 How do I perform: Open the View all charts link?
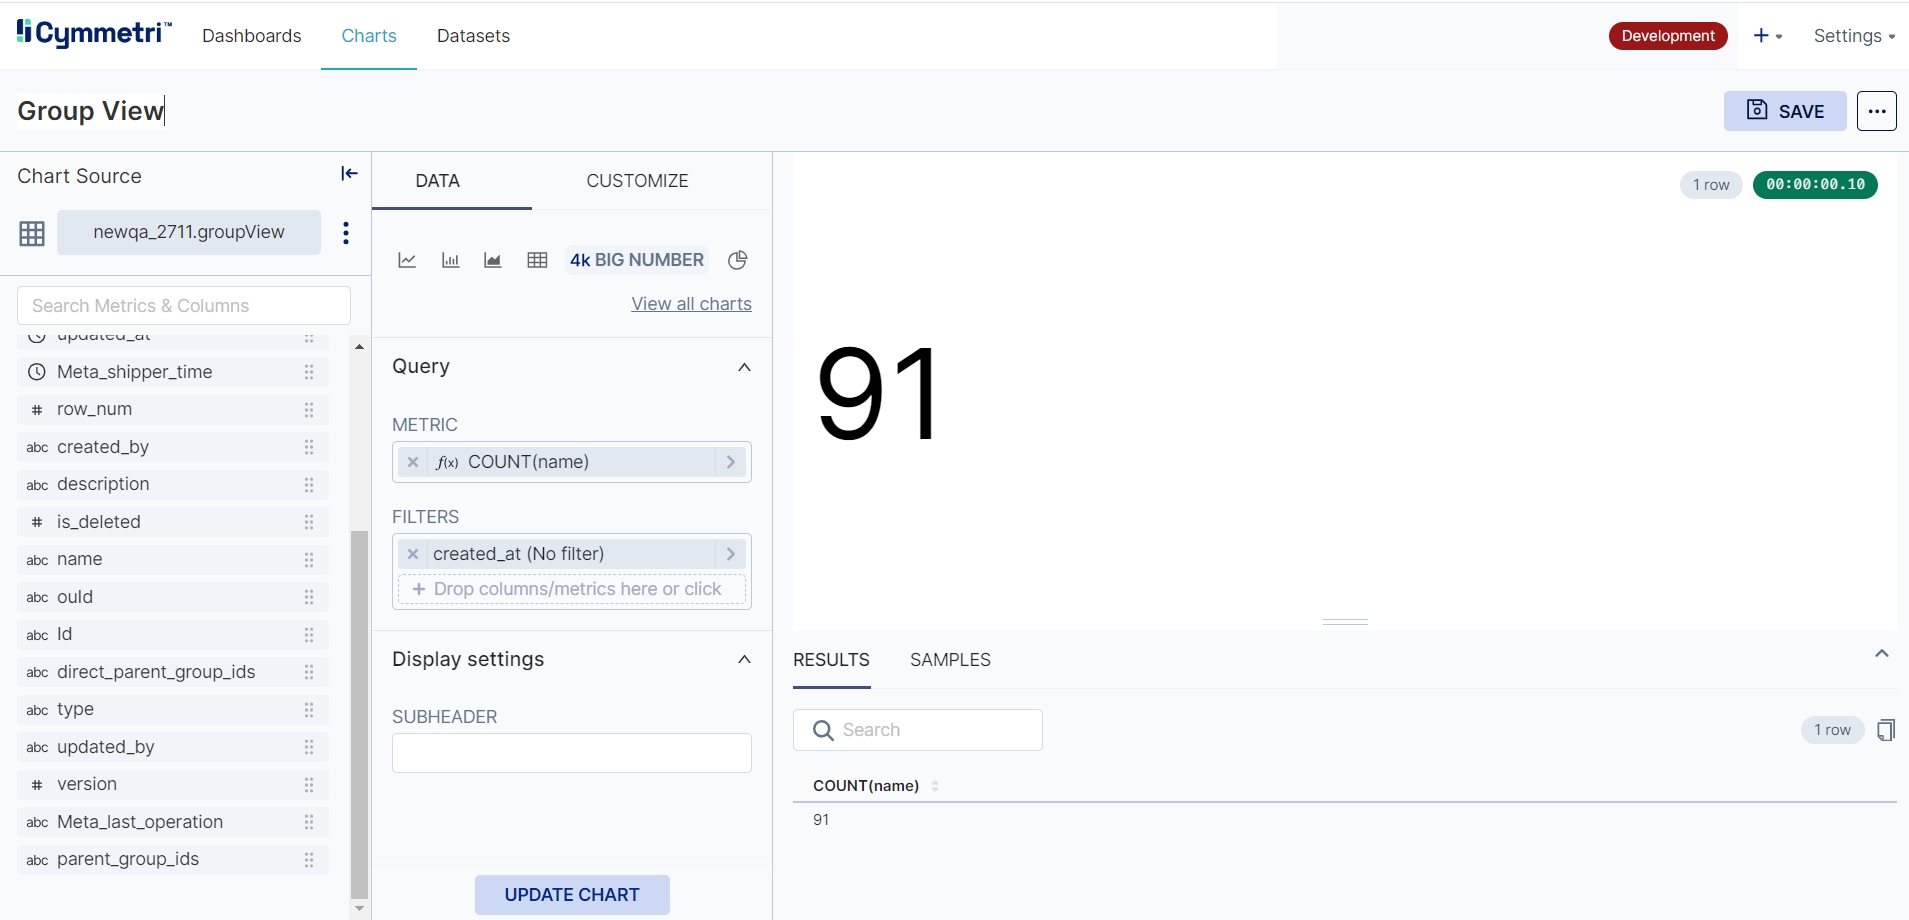coord(691,304)
